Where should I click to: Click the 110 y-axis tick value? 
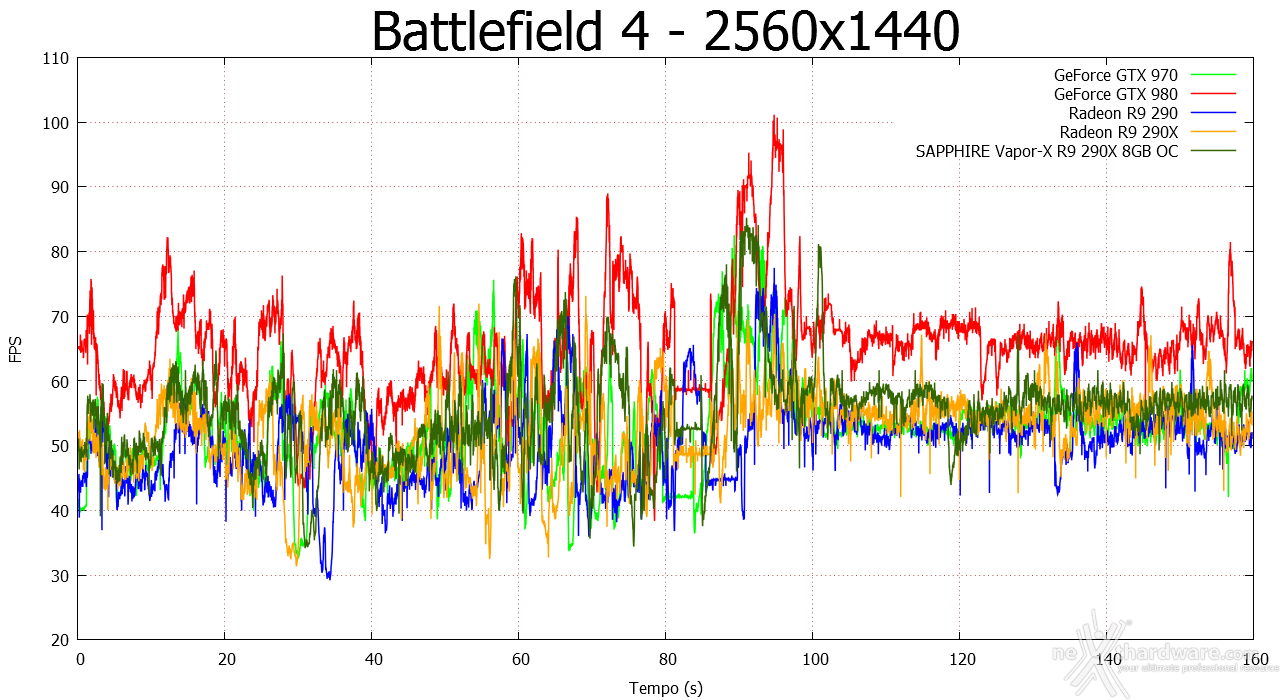click(x=56, y=58)
